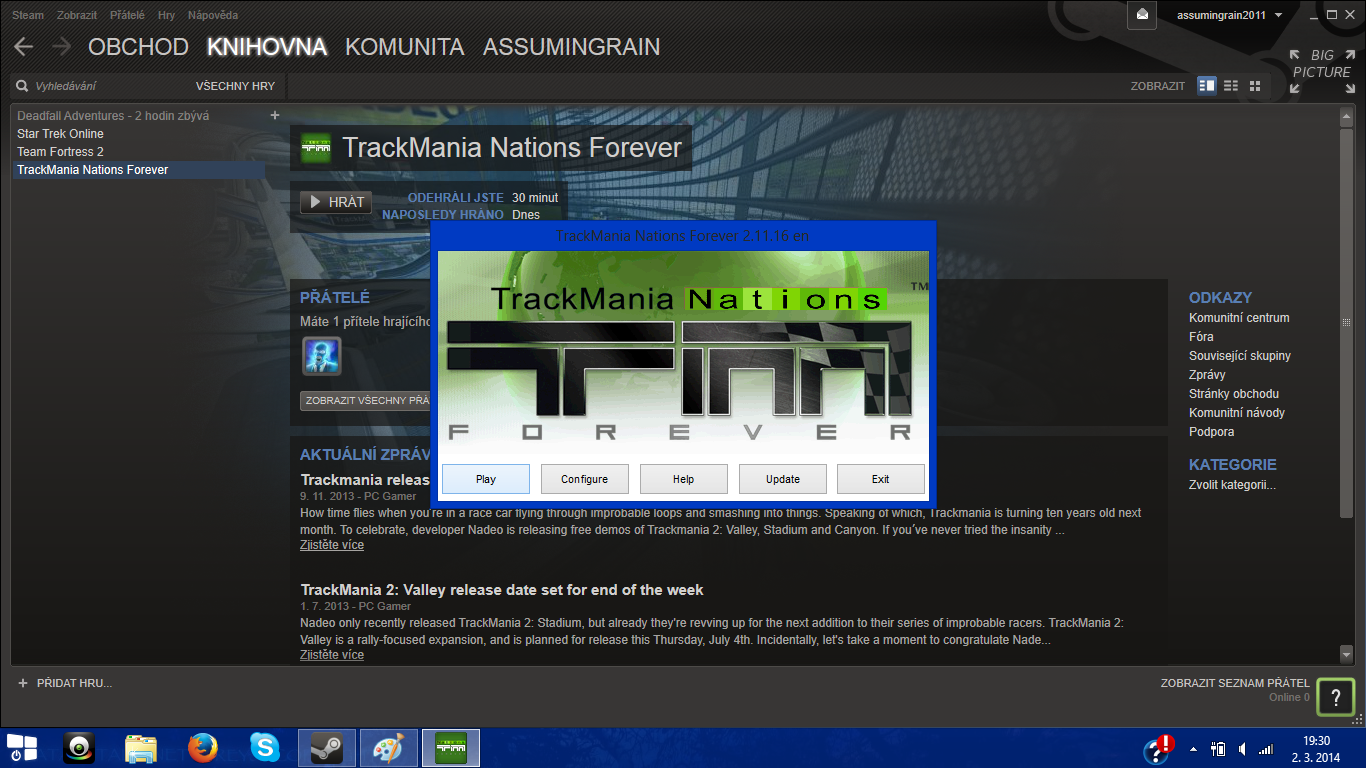This screenshot has height=768, width=1366.
Task: Click the scrollbar down arrow in the library pane
Action: tap(1346, 654)
